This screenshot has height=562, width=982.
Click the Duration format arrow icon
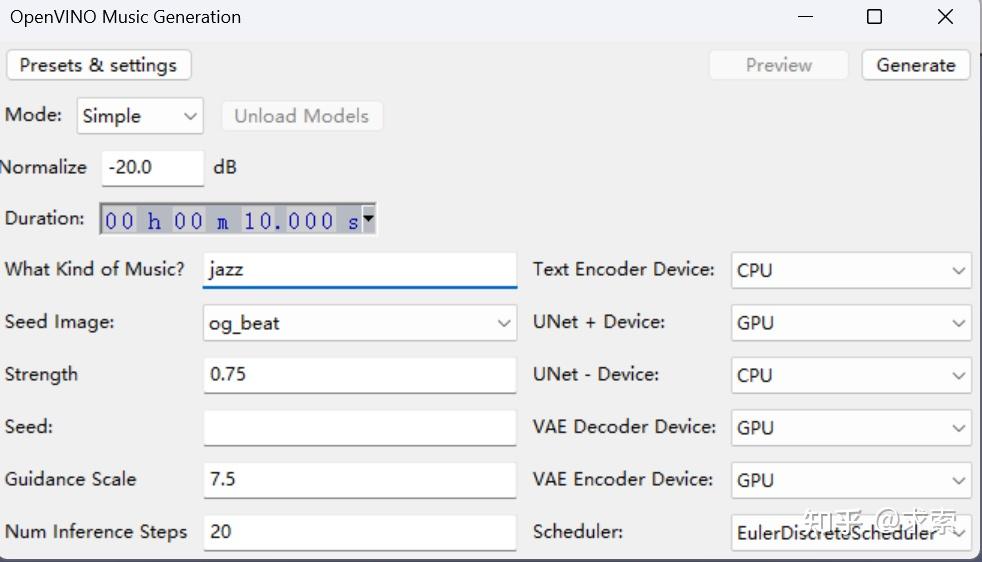click(368, 218)
